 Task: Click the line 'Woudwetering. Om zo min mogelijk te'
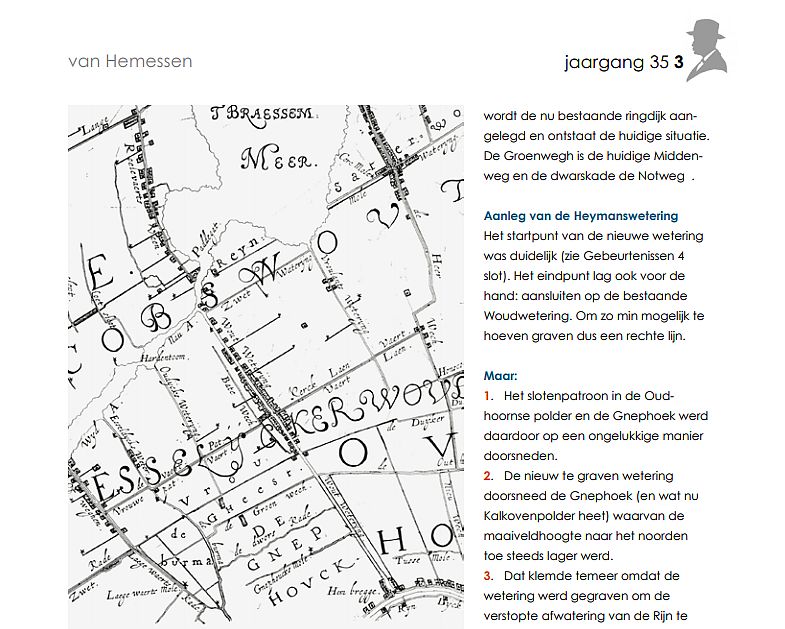[594, 316]
